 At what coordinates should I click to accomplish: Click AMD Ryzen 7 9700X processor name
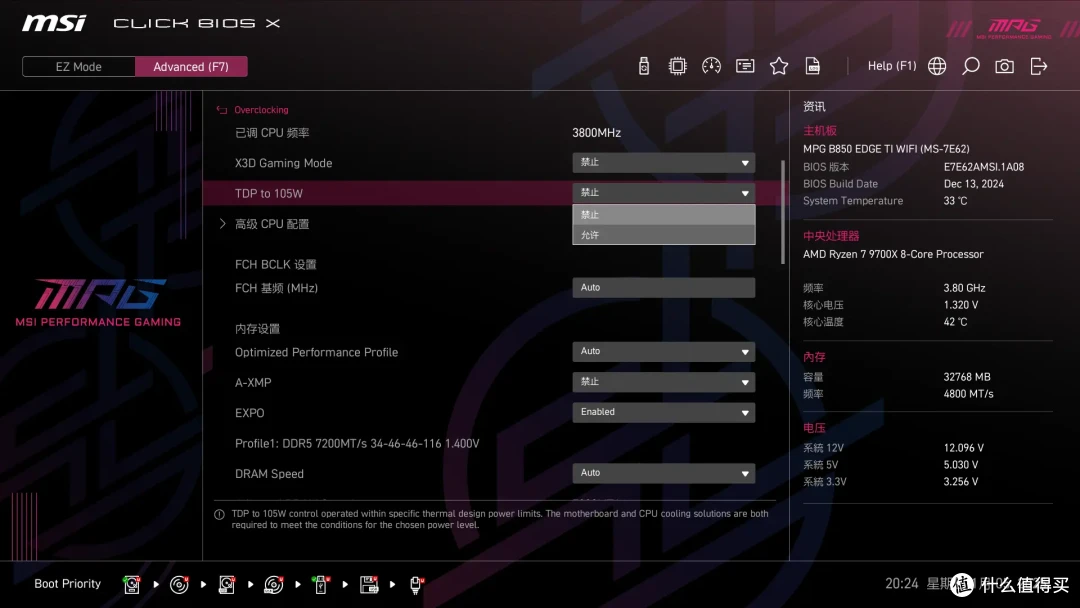point(893,254)
